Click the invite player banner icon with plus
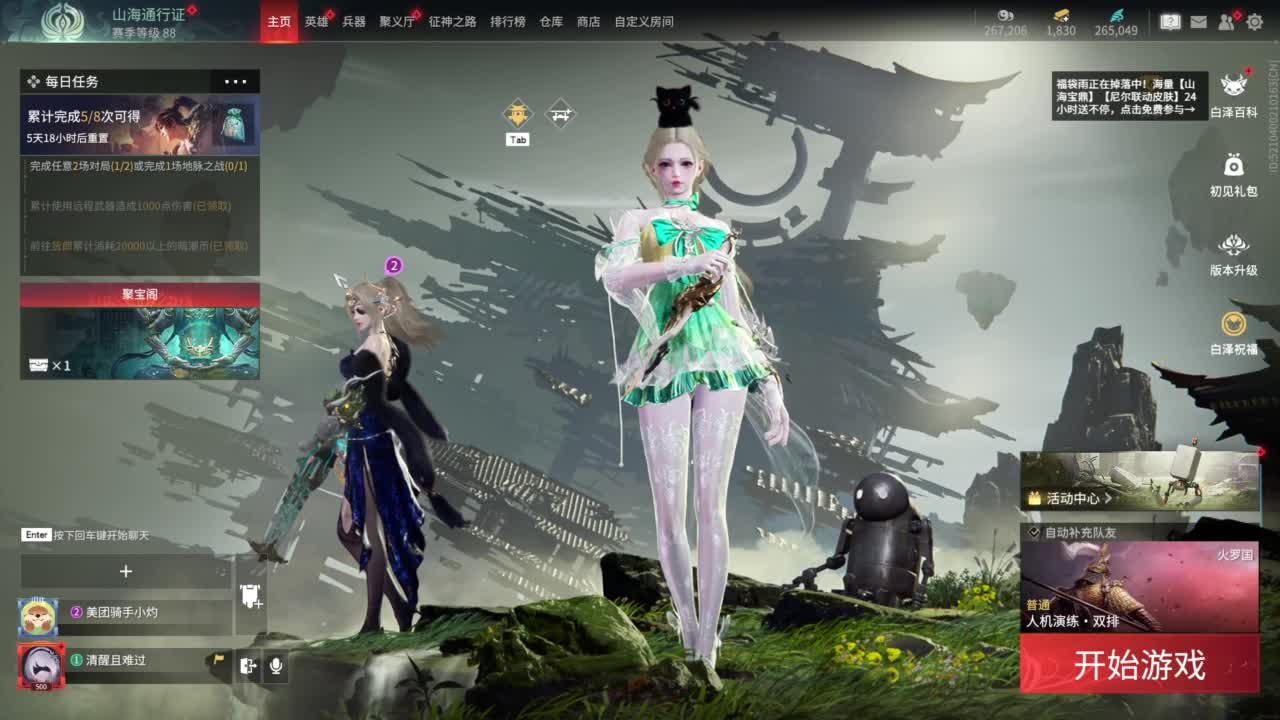This screenshot has width=1280, height=720. tap(250, 597)
